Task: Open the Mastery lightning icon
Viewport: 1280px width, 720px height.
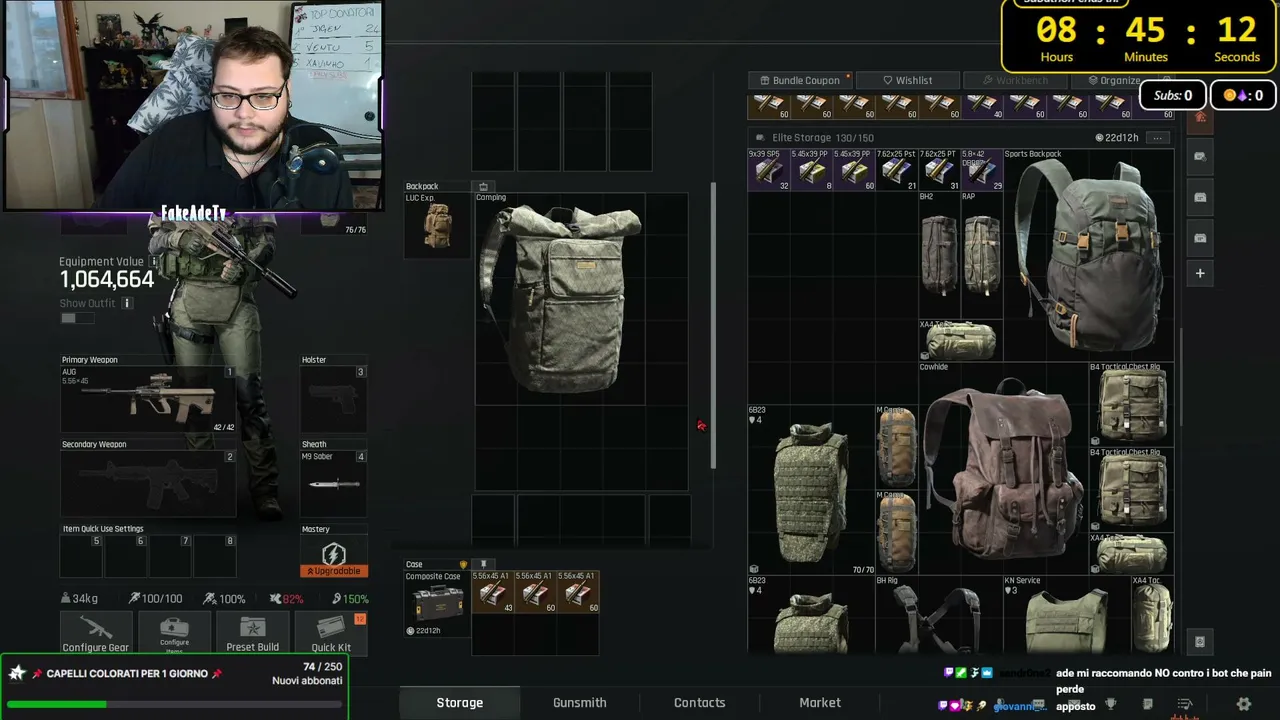Action: coord(333,553)
